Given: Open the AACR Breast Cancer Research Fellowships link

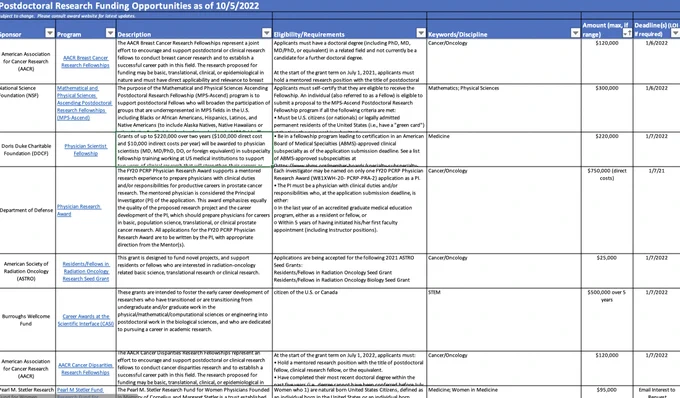Looking at the screenshot, I should coord(85,62).
